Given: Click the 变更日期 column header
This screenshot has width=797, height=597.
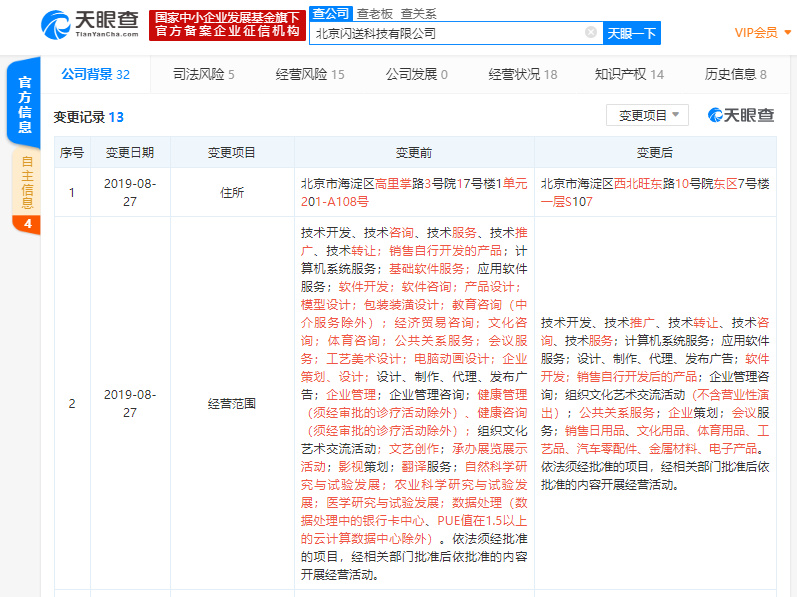Looking at the screenshot, I should click(130, 153).
